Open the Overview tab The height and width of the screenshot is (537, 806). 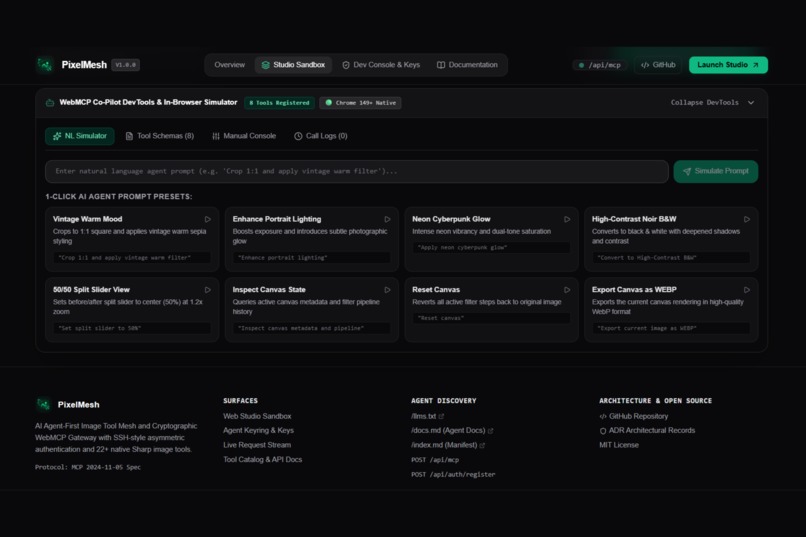(x=229, y=65)
